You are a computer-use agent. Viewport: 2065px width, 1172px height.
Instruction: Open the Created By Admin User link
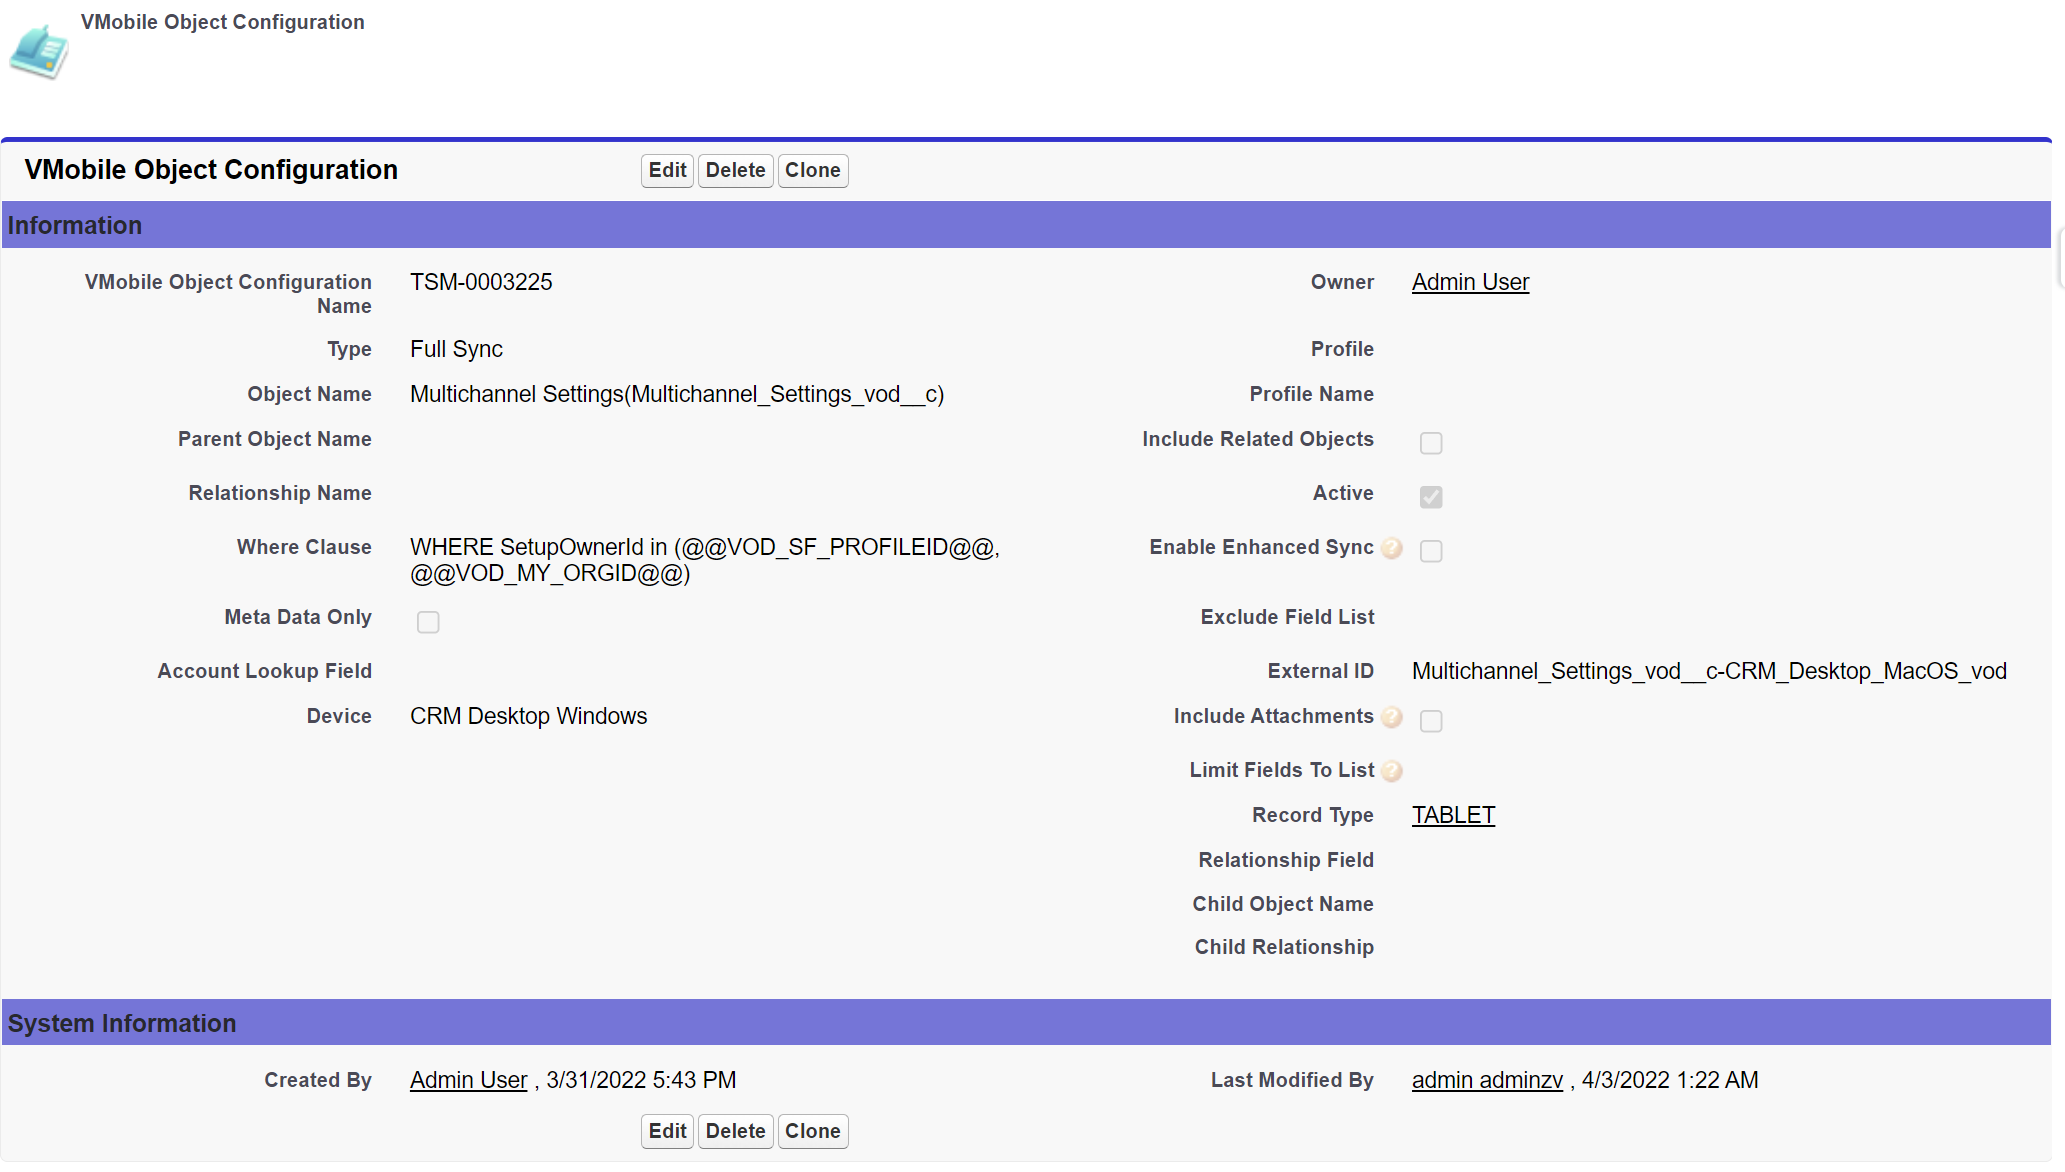[468, 1081]
